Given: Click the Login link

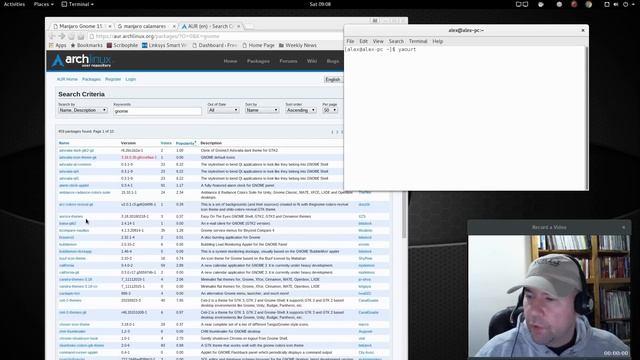Looking at the screenshot, I should pyautogui.click(x=131, y=79).
